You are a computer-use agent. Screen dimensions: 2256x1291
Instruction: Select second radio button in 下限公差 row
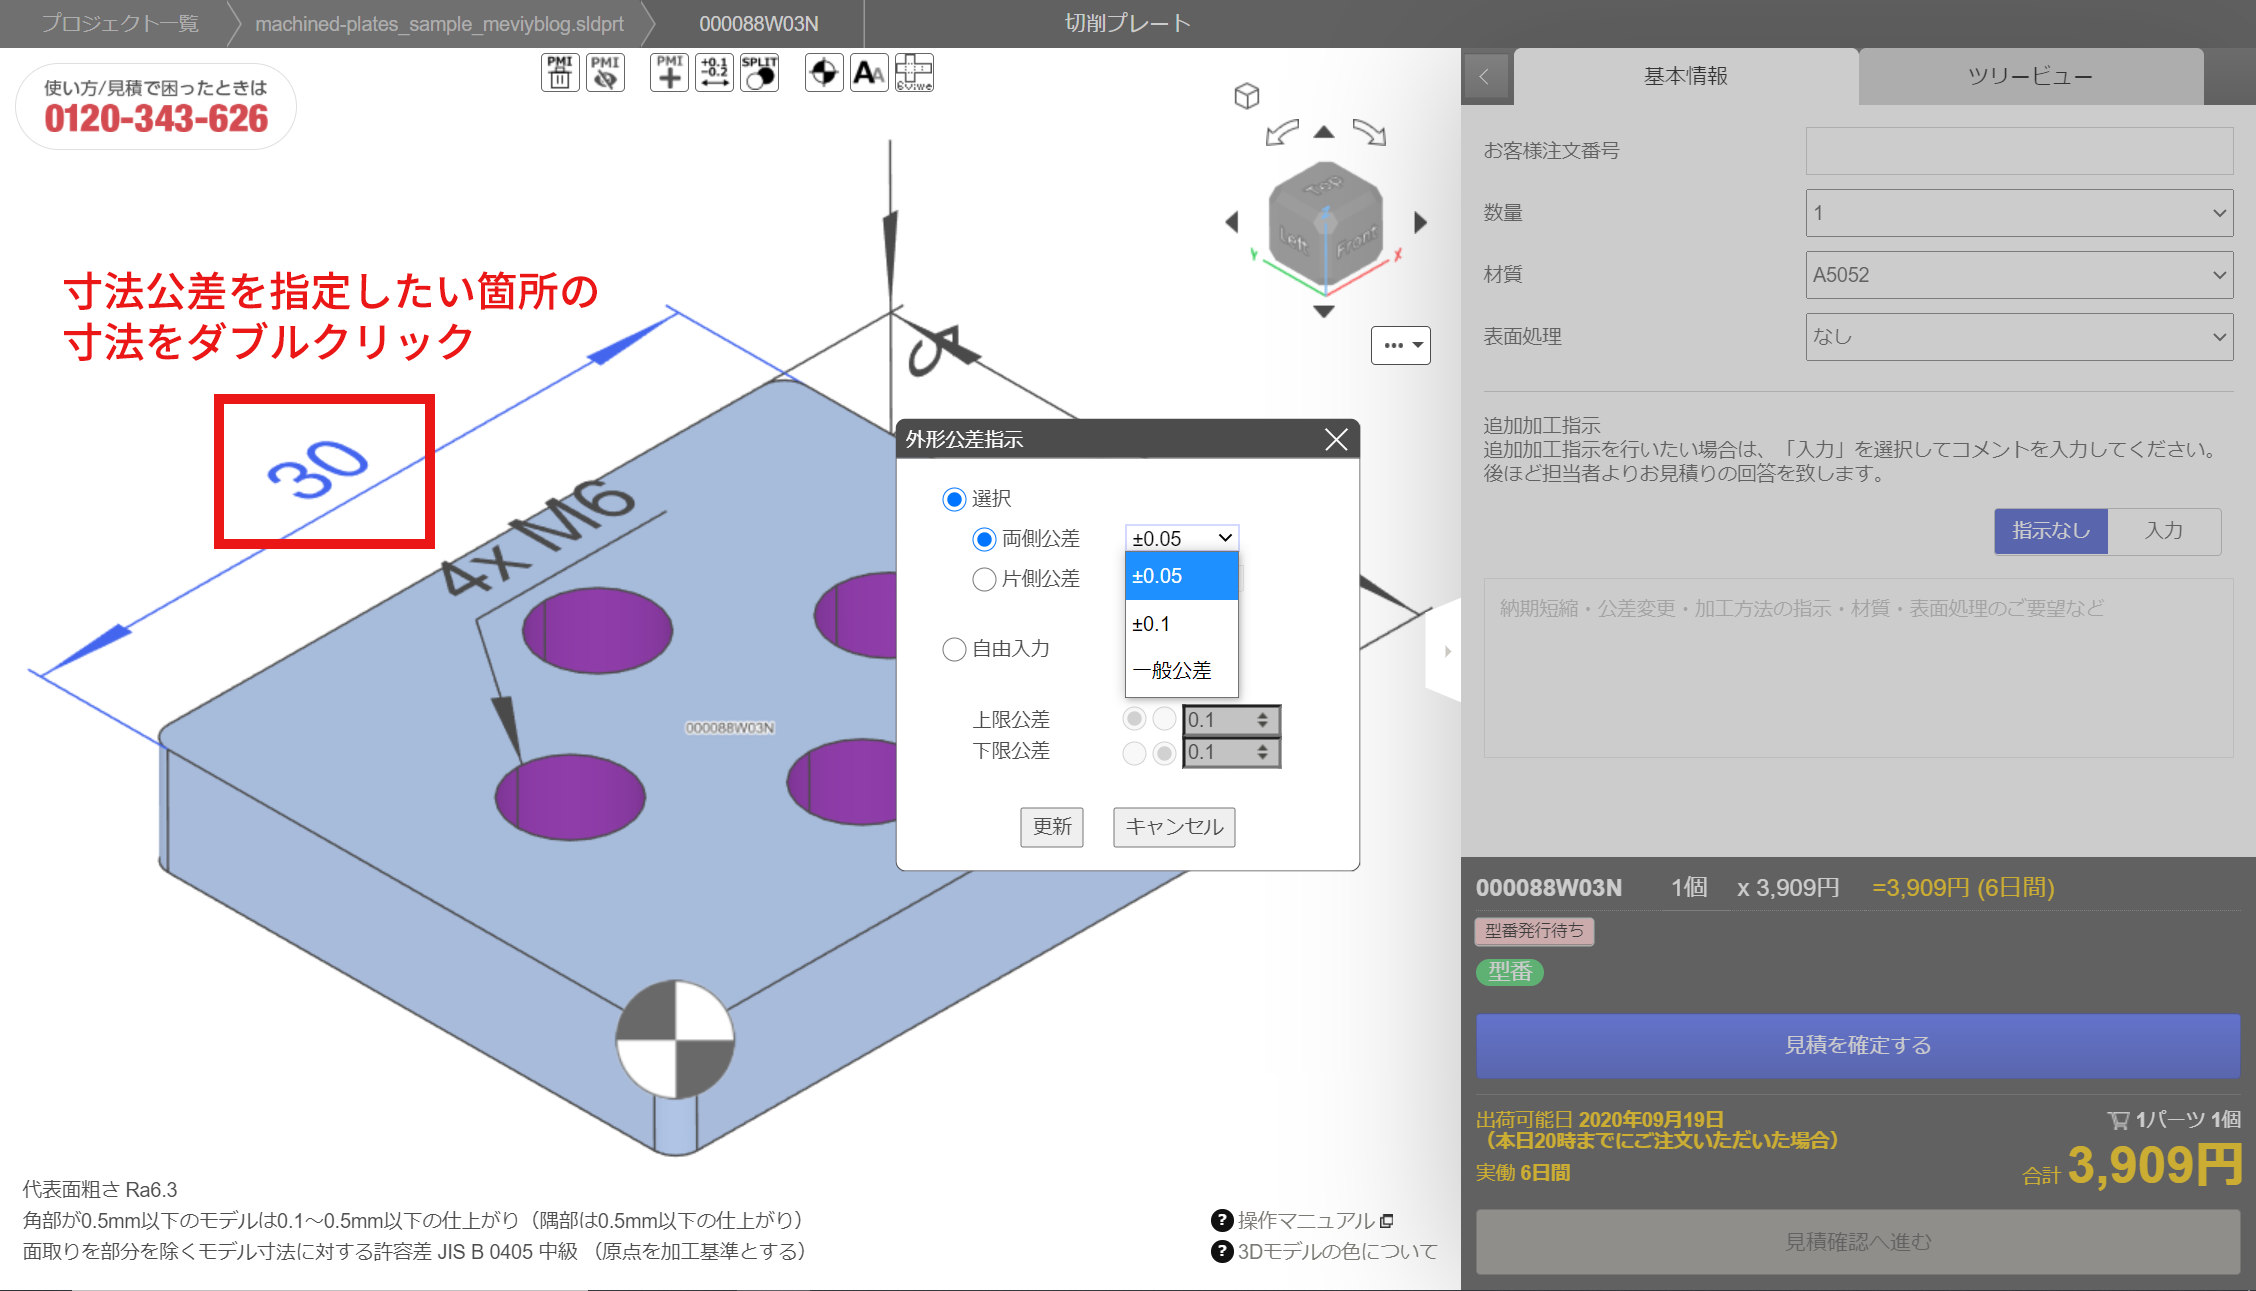click(1164, 753)
